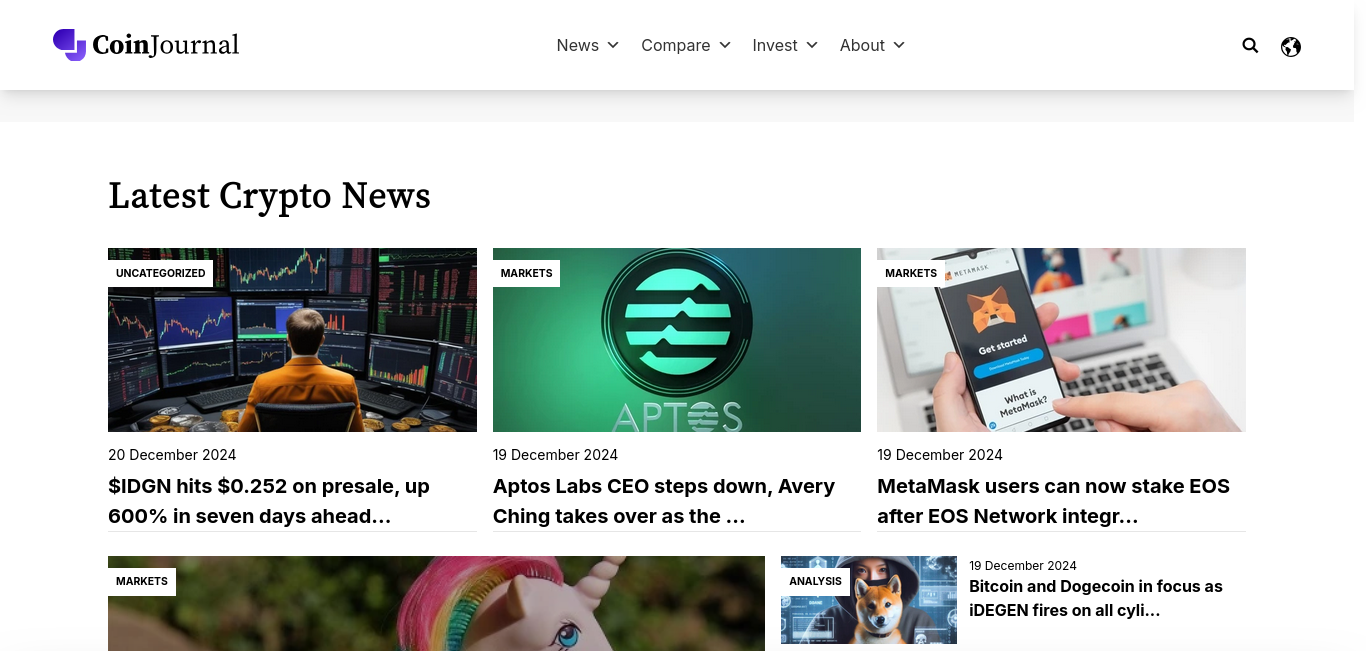Expand the News menu chevron

tap(613, 45)
